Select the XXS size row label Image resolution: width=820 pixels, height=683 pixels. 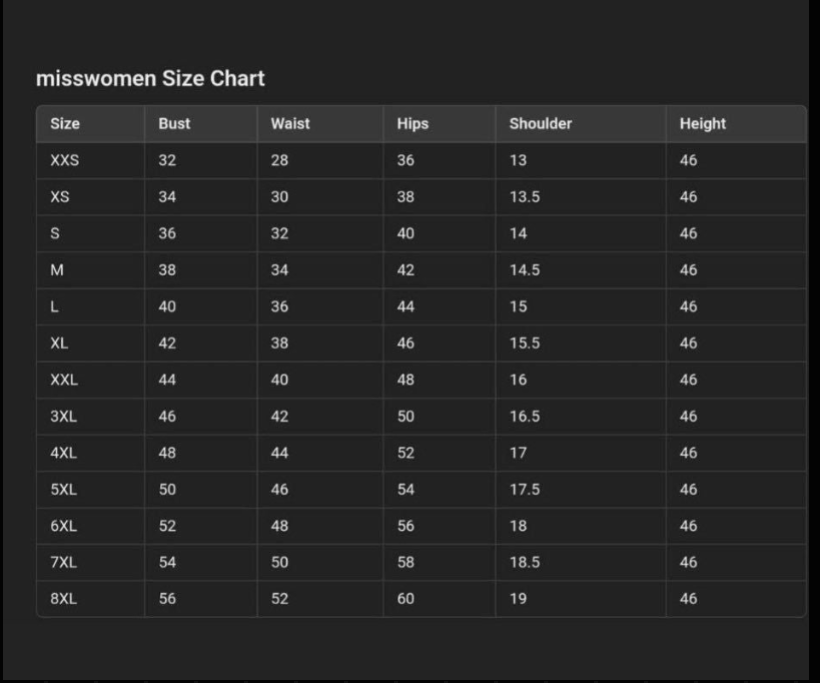(65, 161)
